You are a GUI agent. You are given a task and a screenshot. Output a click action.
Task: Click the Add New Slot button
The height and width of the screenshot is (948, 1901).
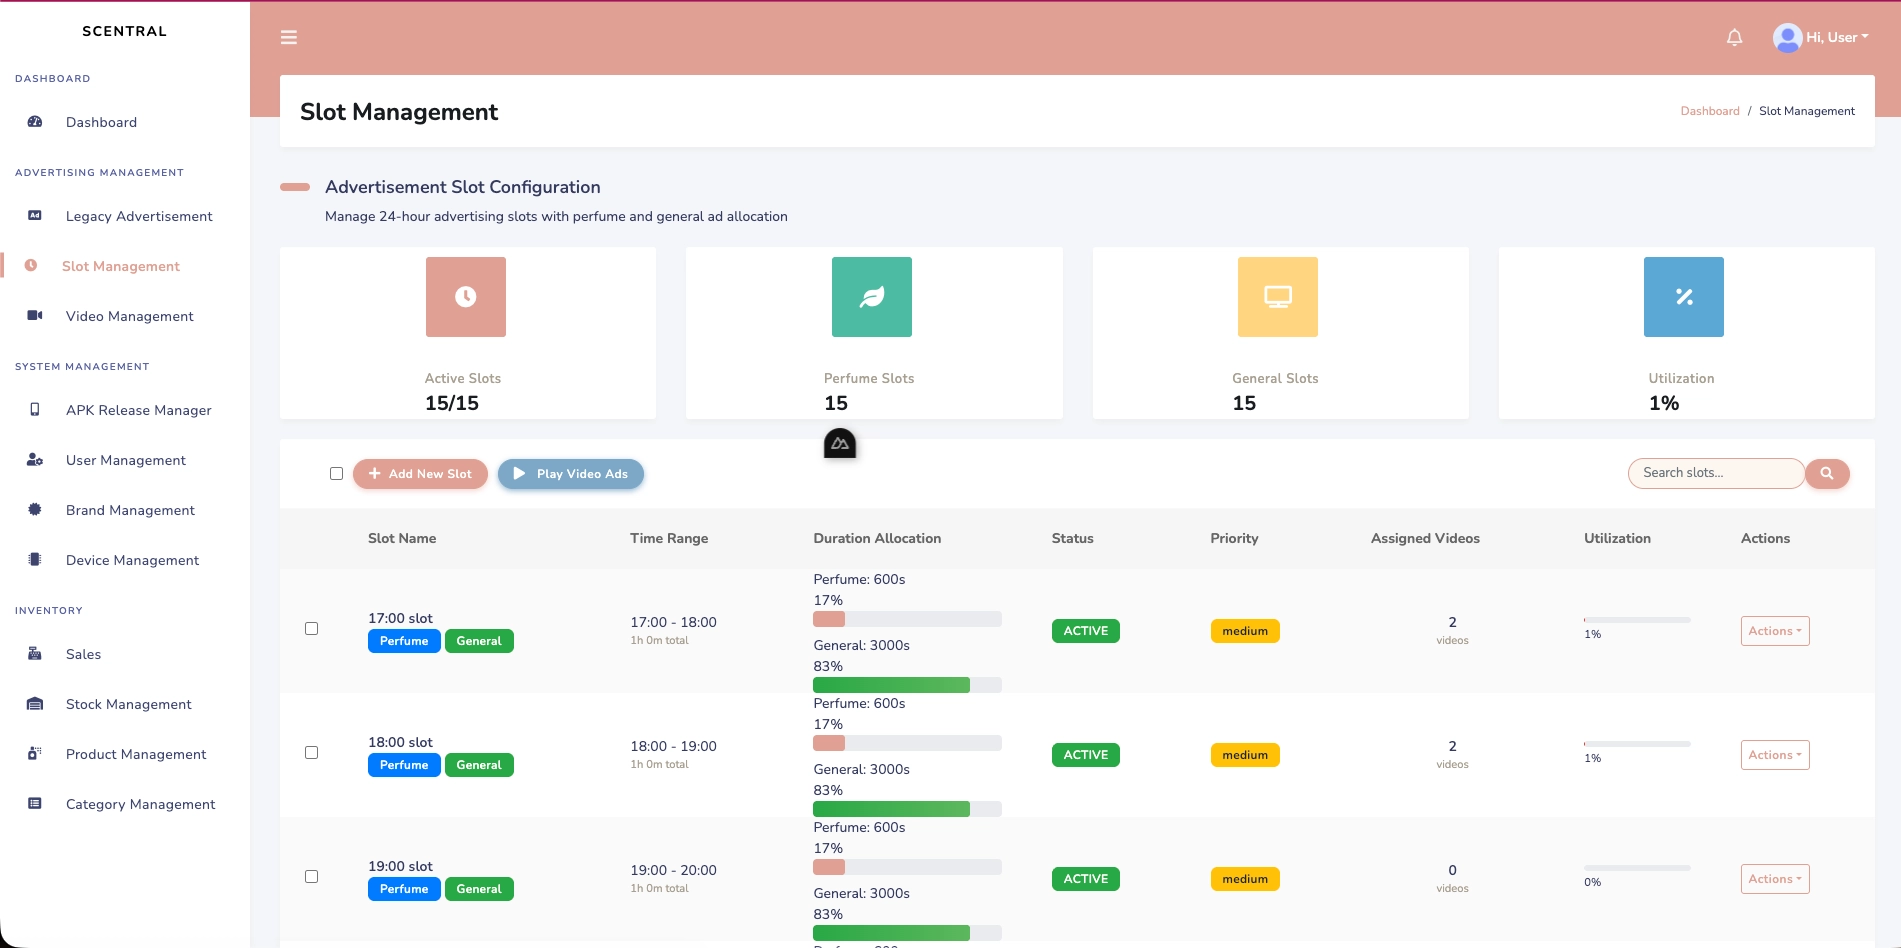pyautogui.click(x=420, y=473)
